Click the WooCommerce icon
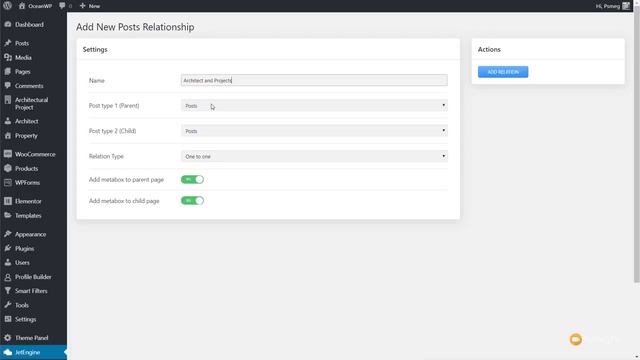Image resolution: width=640 pixels, height=360 pixels. 8,154
